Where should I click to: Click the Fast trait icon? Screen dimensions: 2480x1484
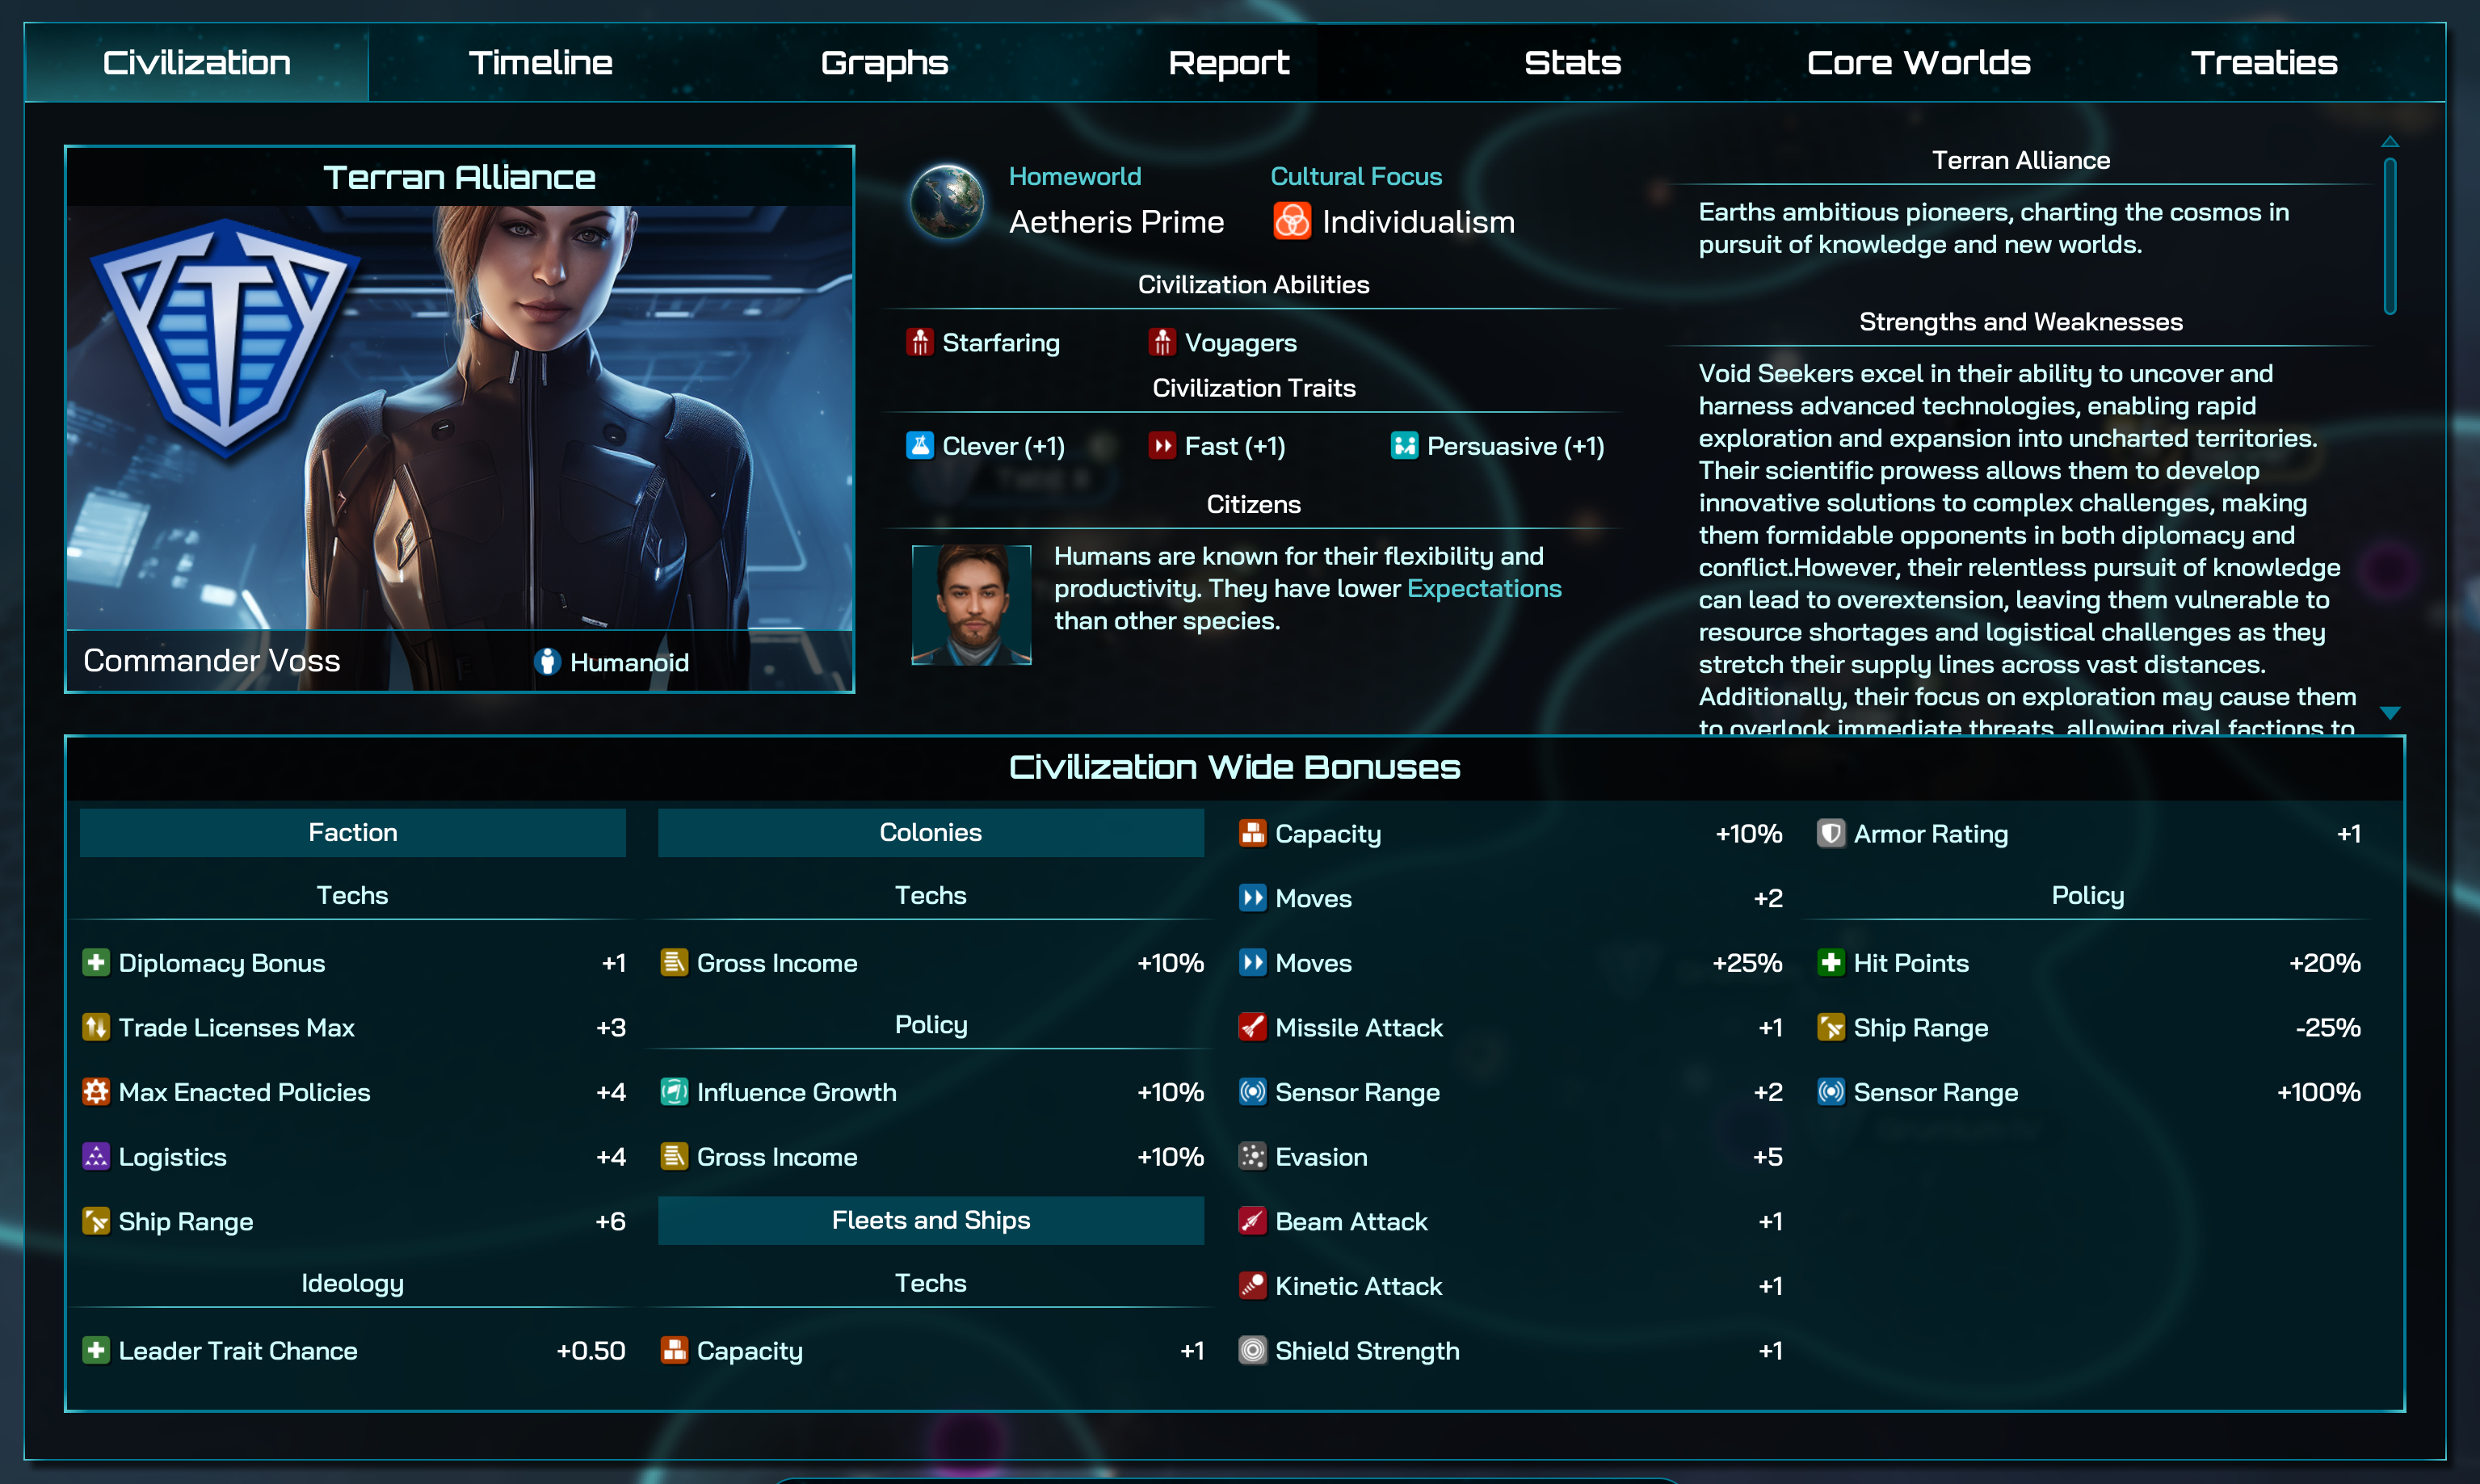[x=1162, y=445]
